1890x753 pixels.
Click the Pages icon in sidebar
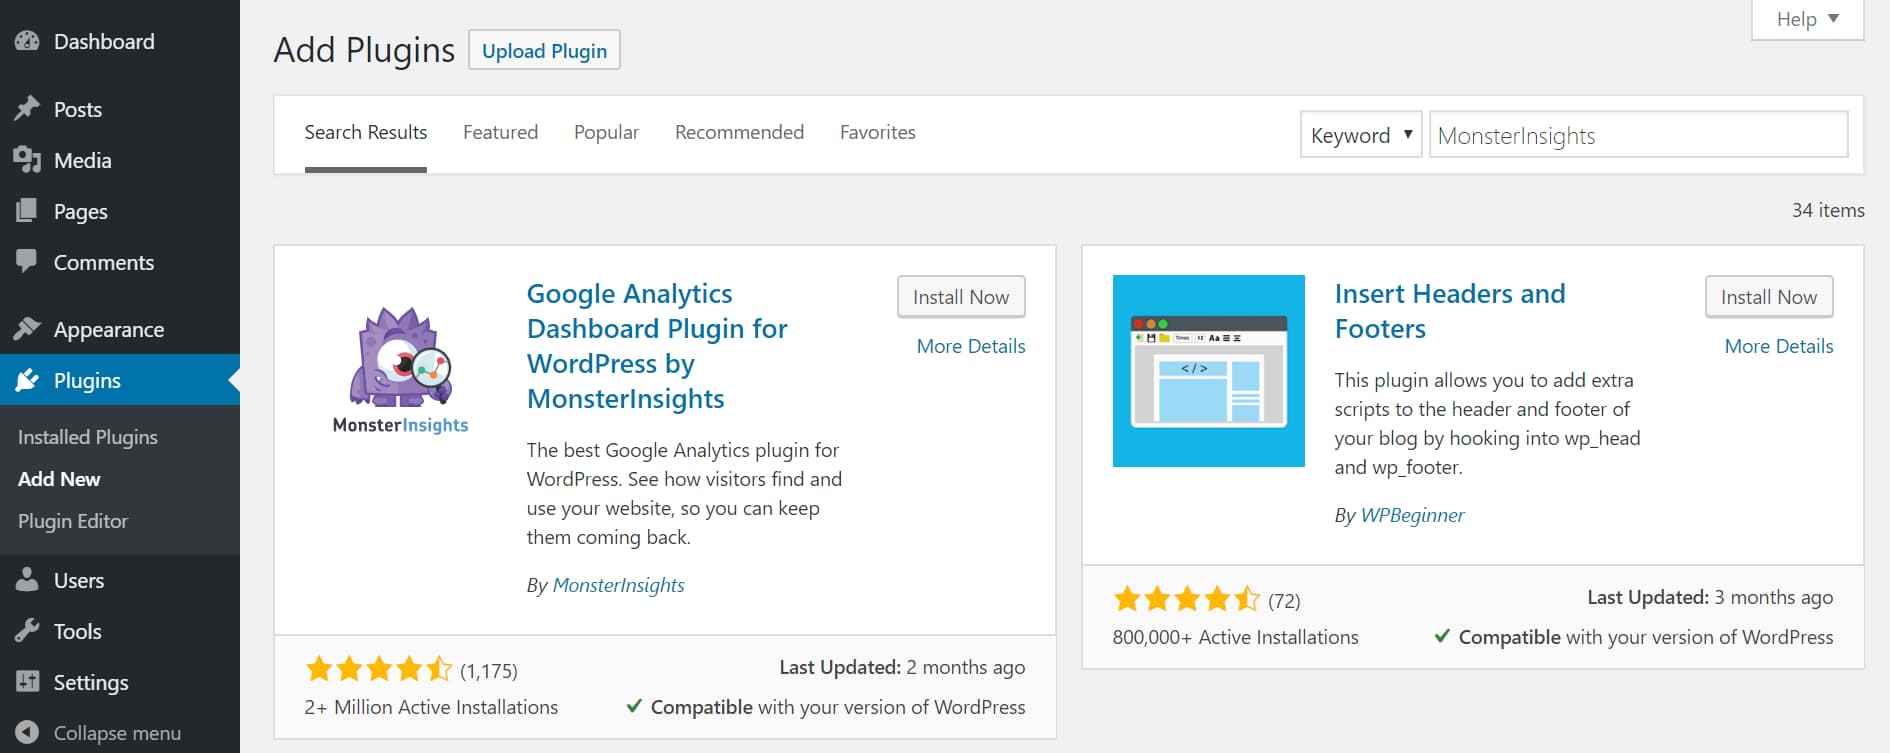(x=27, y=211)
